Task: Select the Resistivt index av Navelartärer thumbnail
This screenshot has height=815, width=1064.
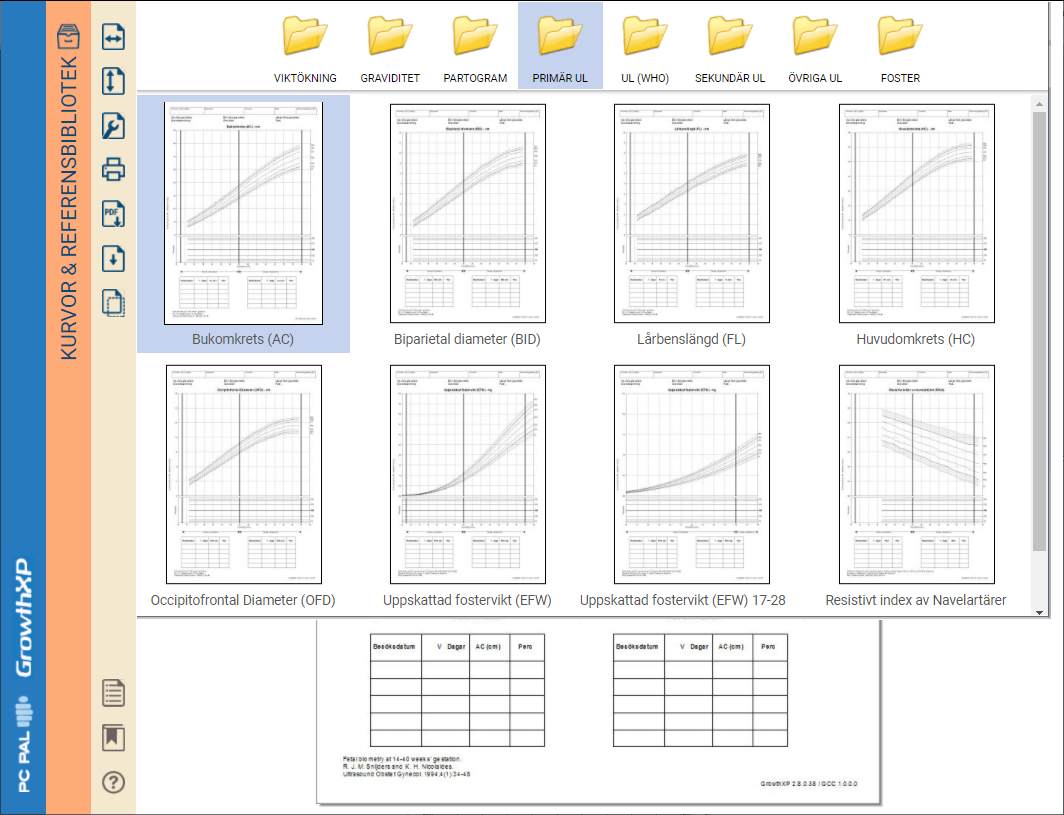Action: pos(917,474)
